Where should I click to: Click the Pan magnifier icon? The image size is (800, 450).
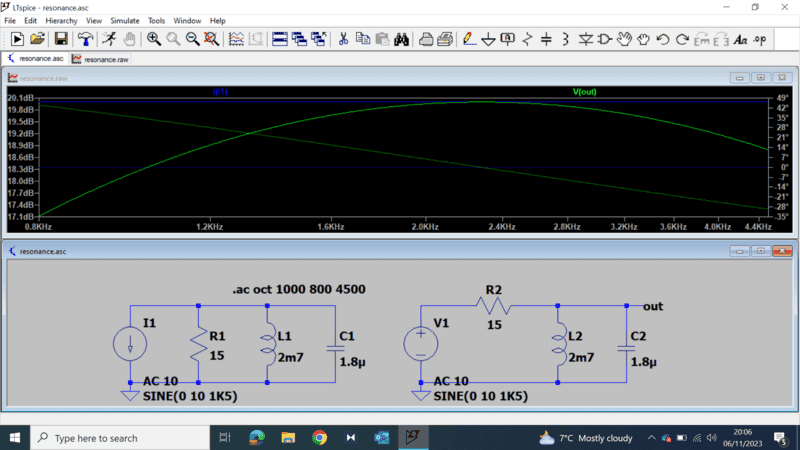(x=173, y=39)
